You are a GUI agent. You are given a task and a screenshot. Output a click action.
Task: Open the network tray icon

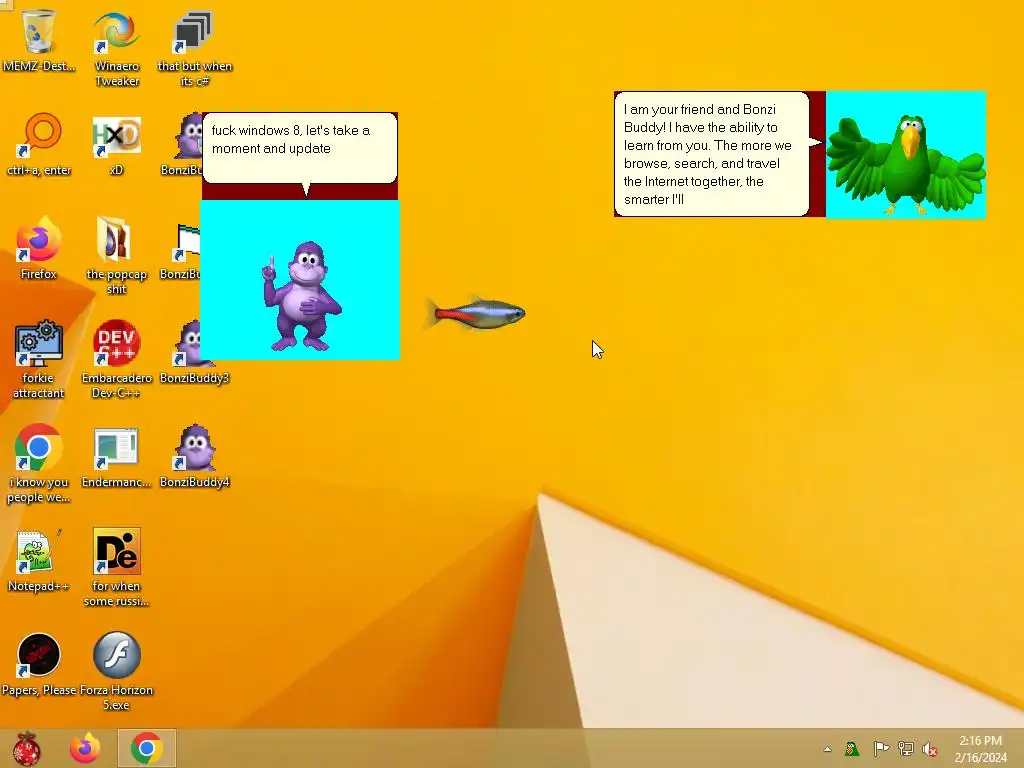pyautogui.click(x=906, y=749)
